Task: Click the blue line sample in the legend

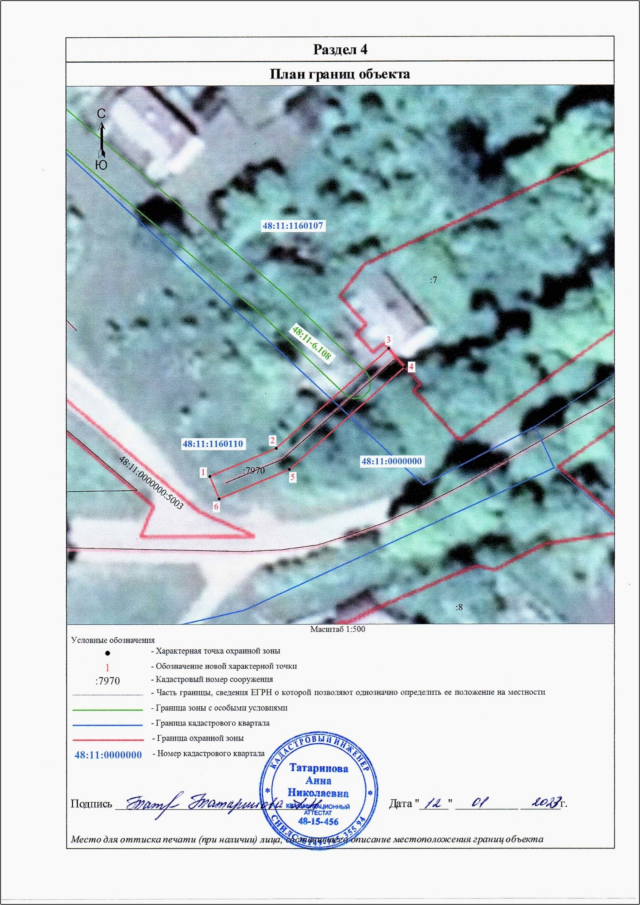Action: pos(107,722)
